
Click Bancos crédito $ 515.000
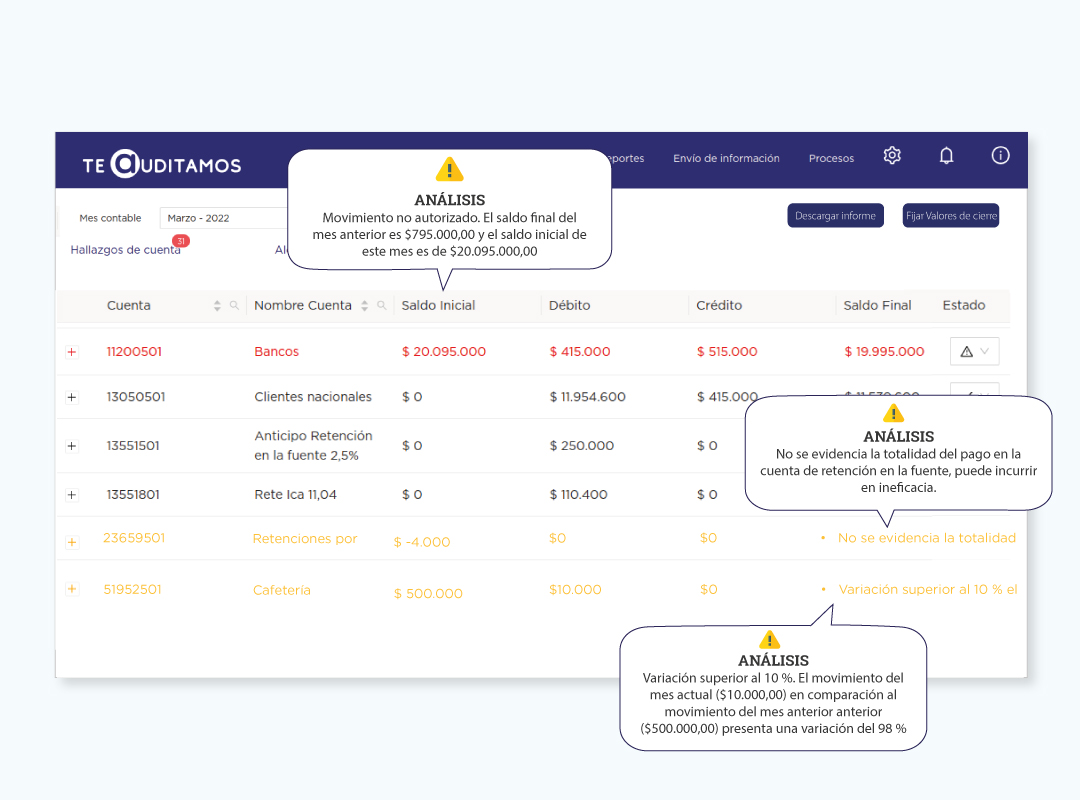click(727, 351)
